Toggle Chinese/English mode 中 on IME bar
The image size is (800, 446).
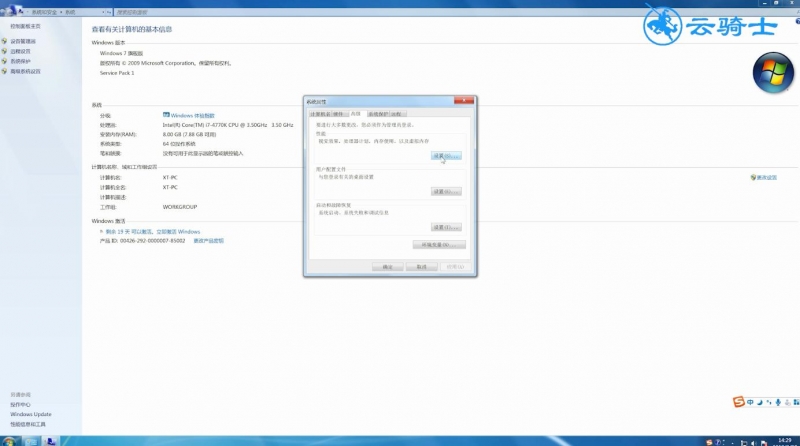coord(750,403)
